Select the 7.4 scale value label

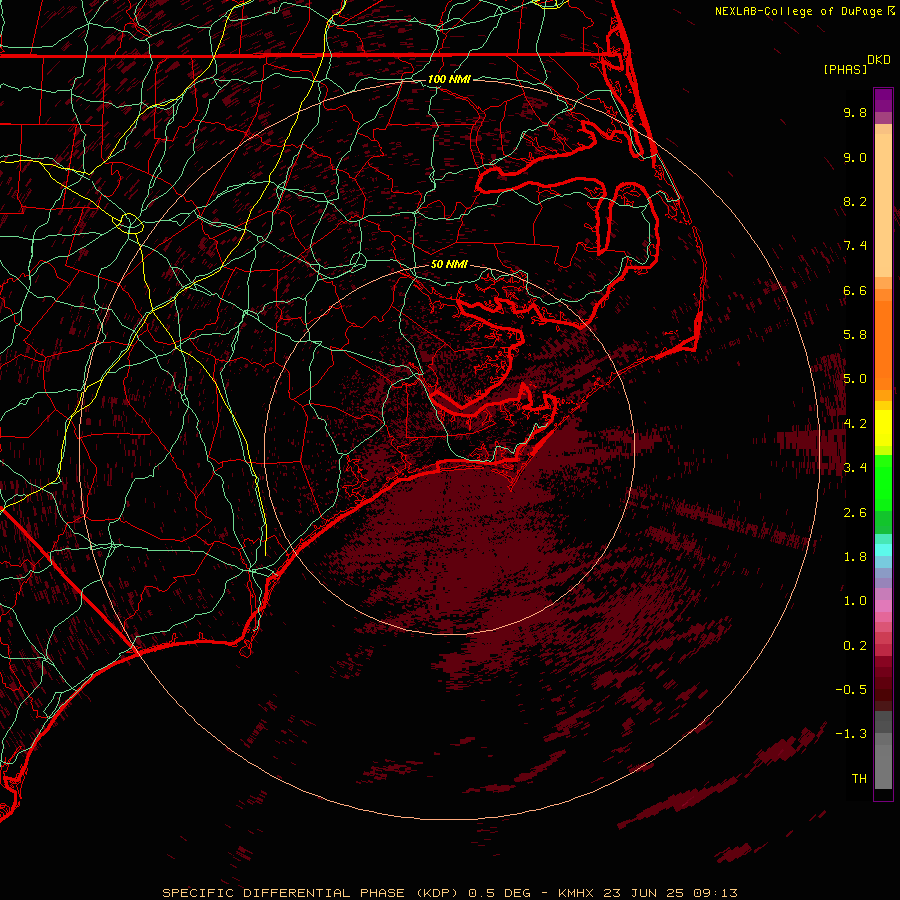(x=855, y=246)
